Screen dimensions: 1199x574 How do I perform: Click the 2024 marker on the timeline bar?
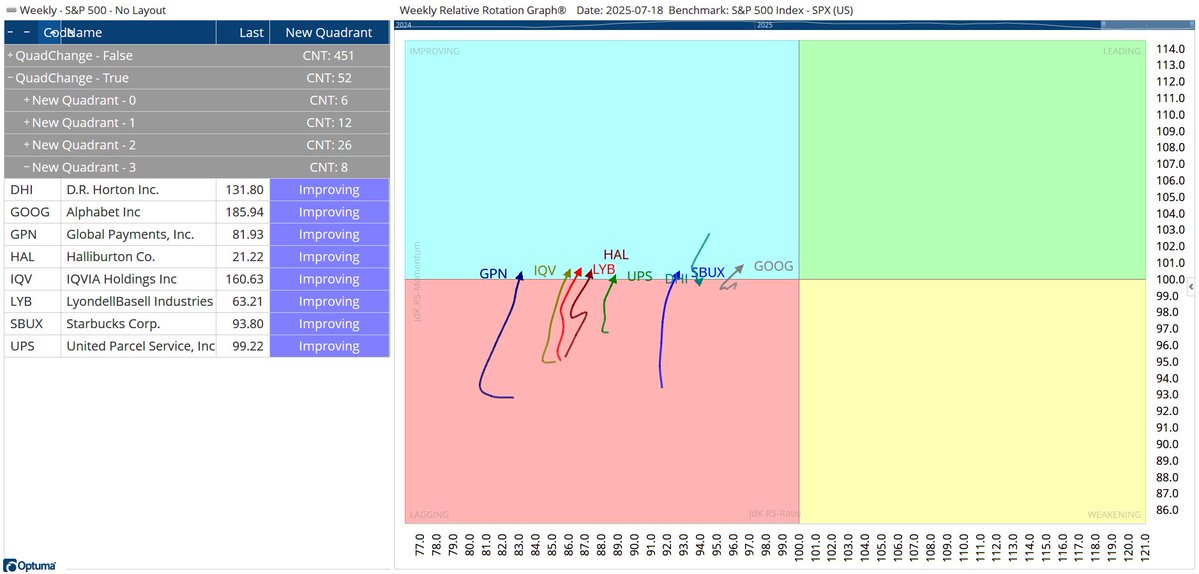[403, 25]
